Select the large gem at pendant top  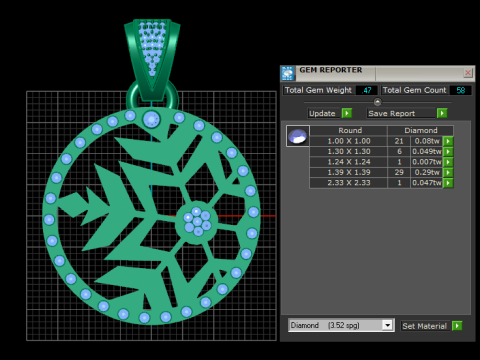pyautogui.click(x=151, y=119)
